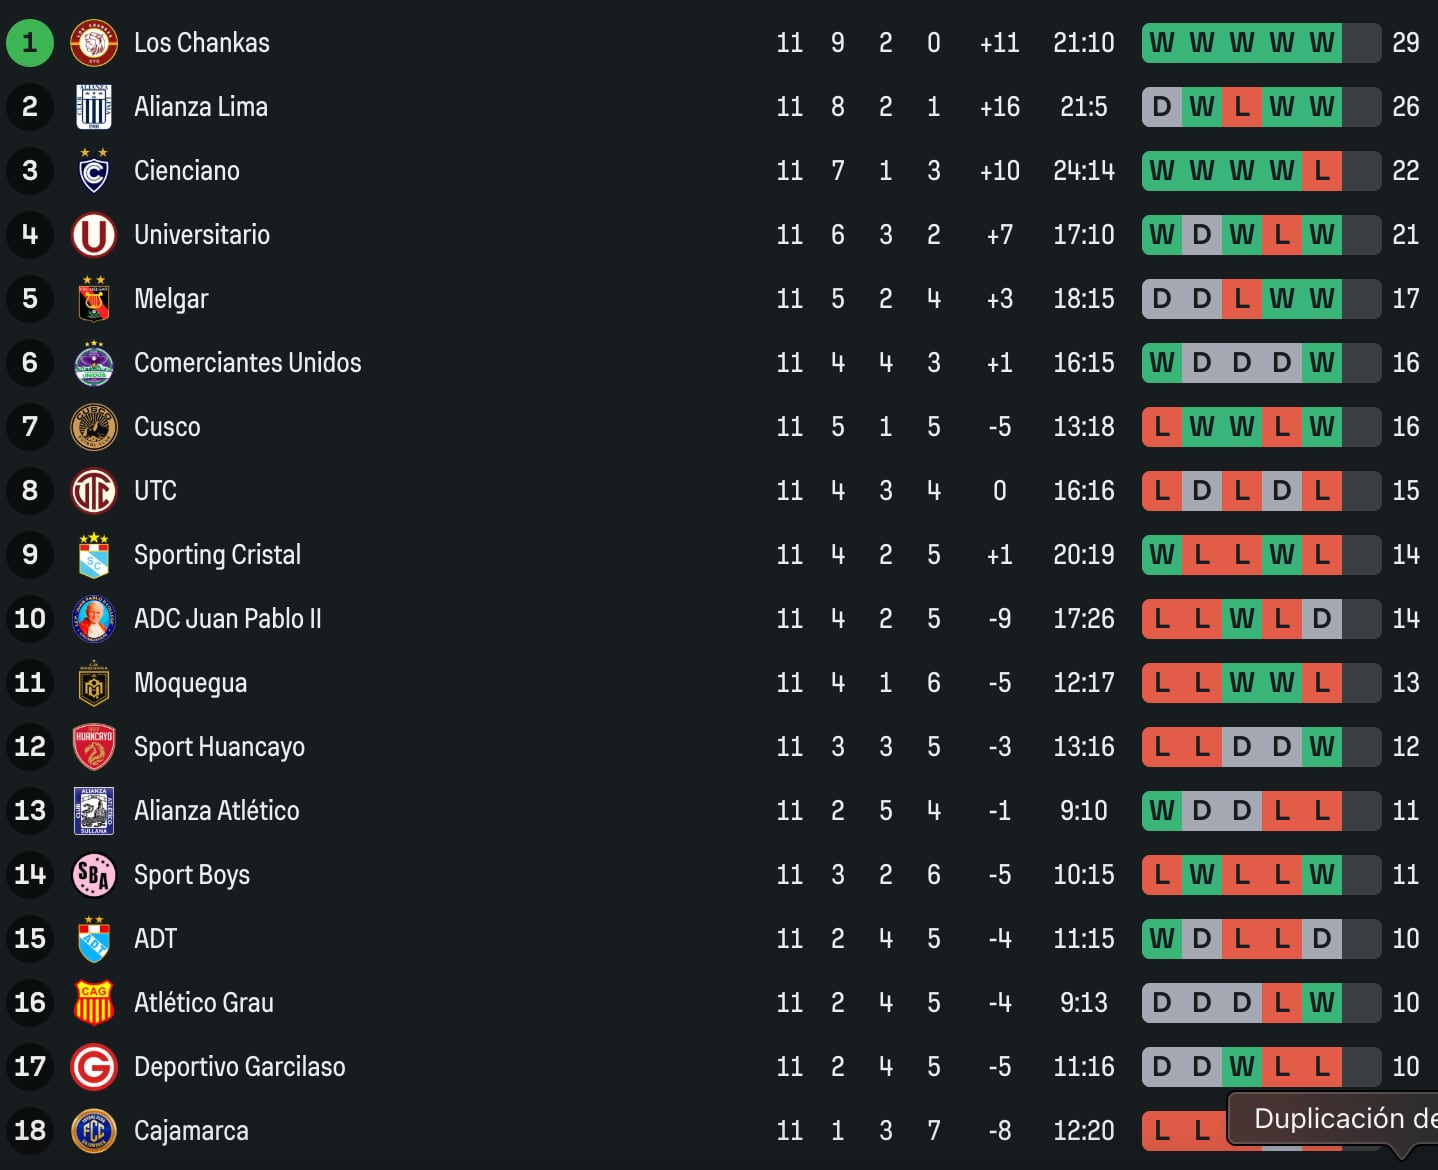Open the Sporting Cristal club badge
This screenshot has height=1170, width=1438.
click(94, 554)
